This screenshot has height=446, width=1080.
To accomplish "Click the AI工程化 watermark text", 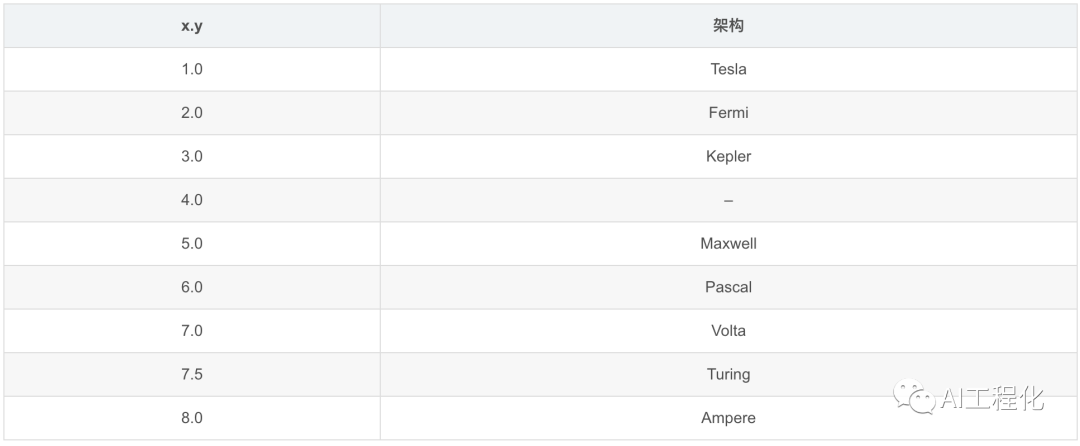I will (x=992, y=399).
